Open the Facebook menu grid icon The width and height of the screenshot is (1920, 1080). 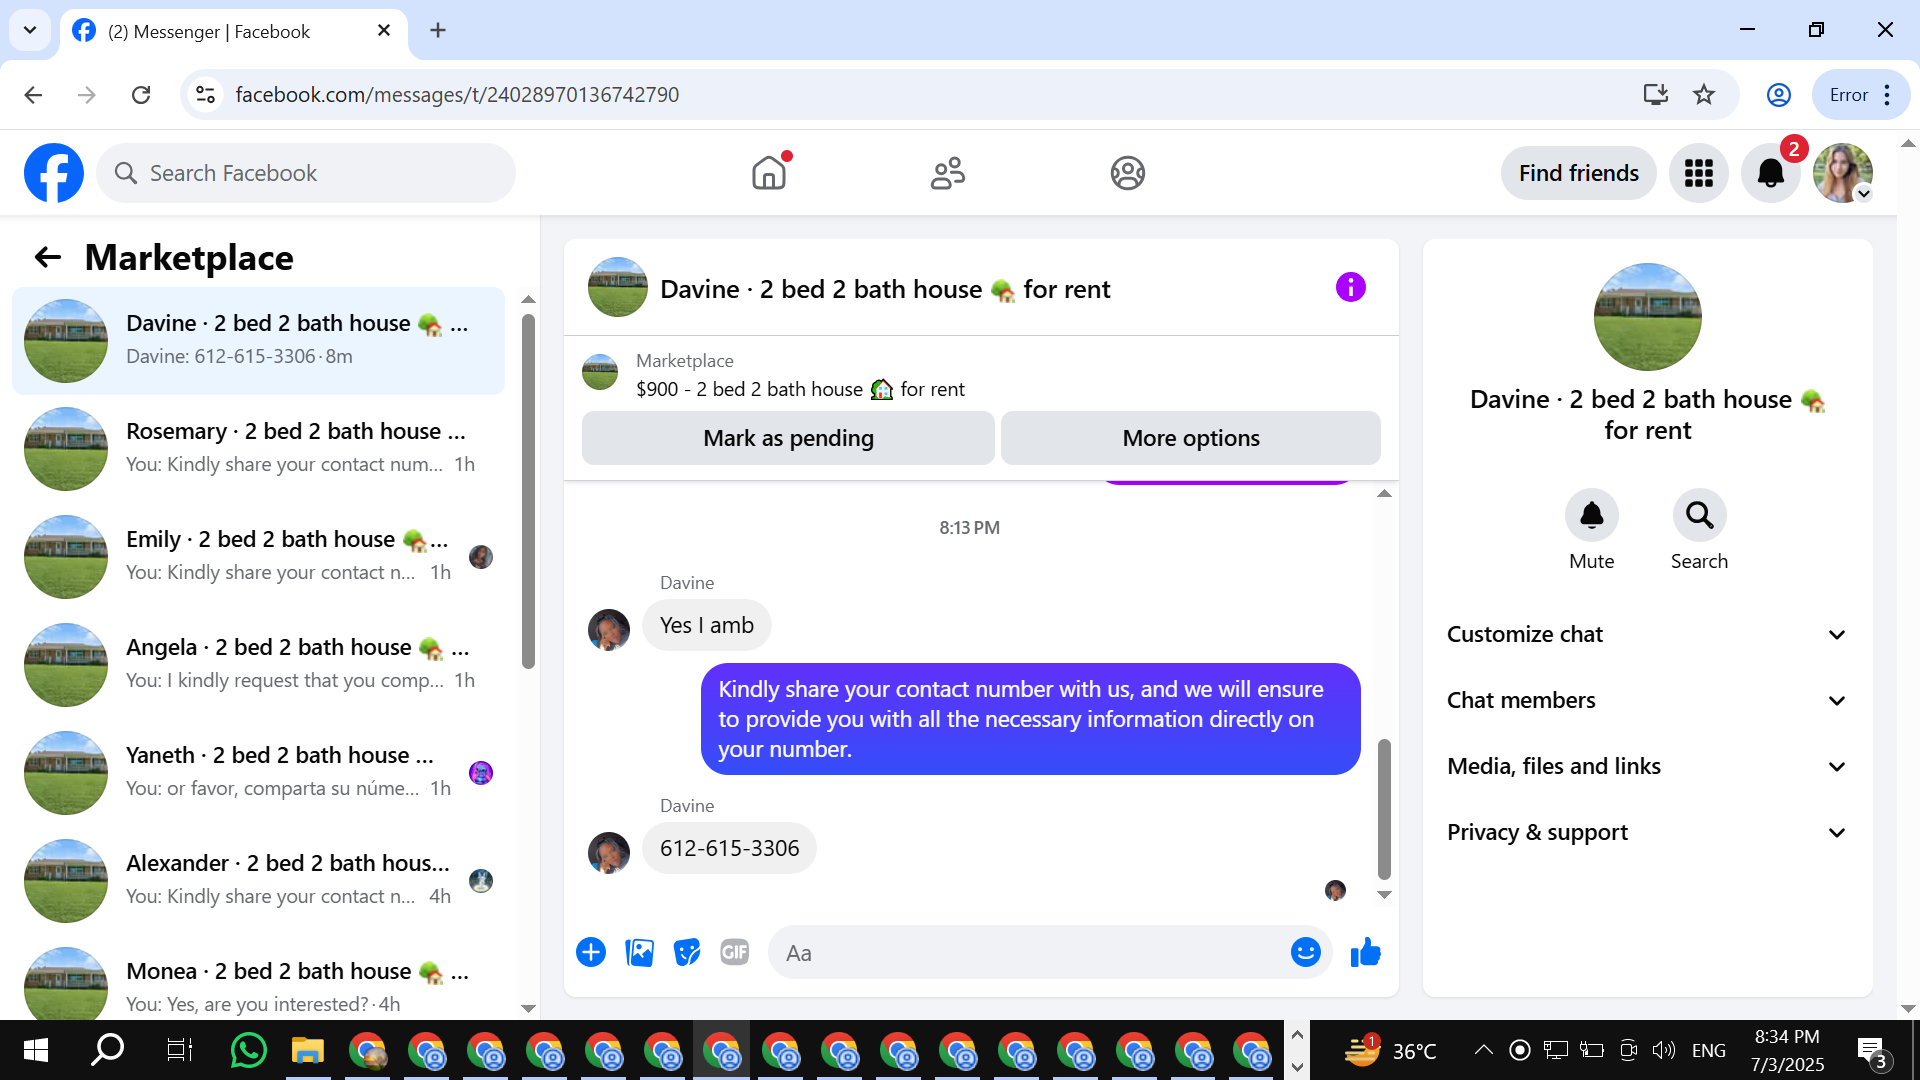tap(1698, 173)
